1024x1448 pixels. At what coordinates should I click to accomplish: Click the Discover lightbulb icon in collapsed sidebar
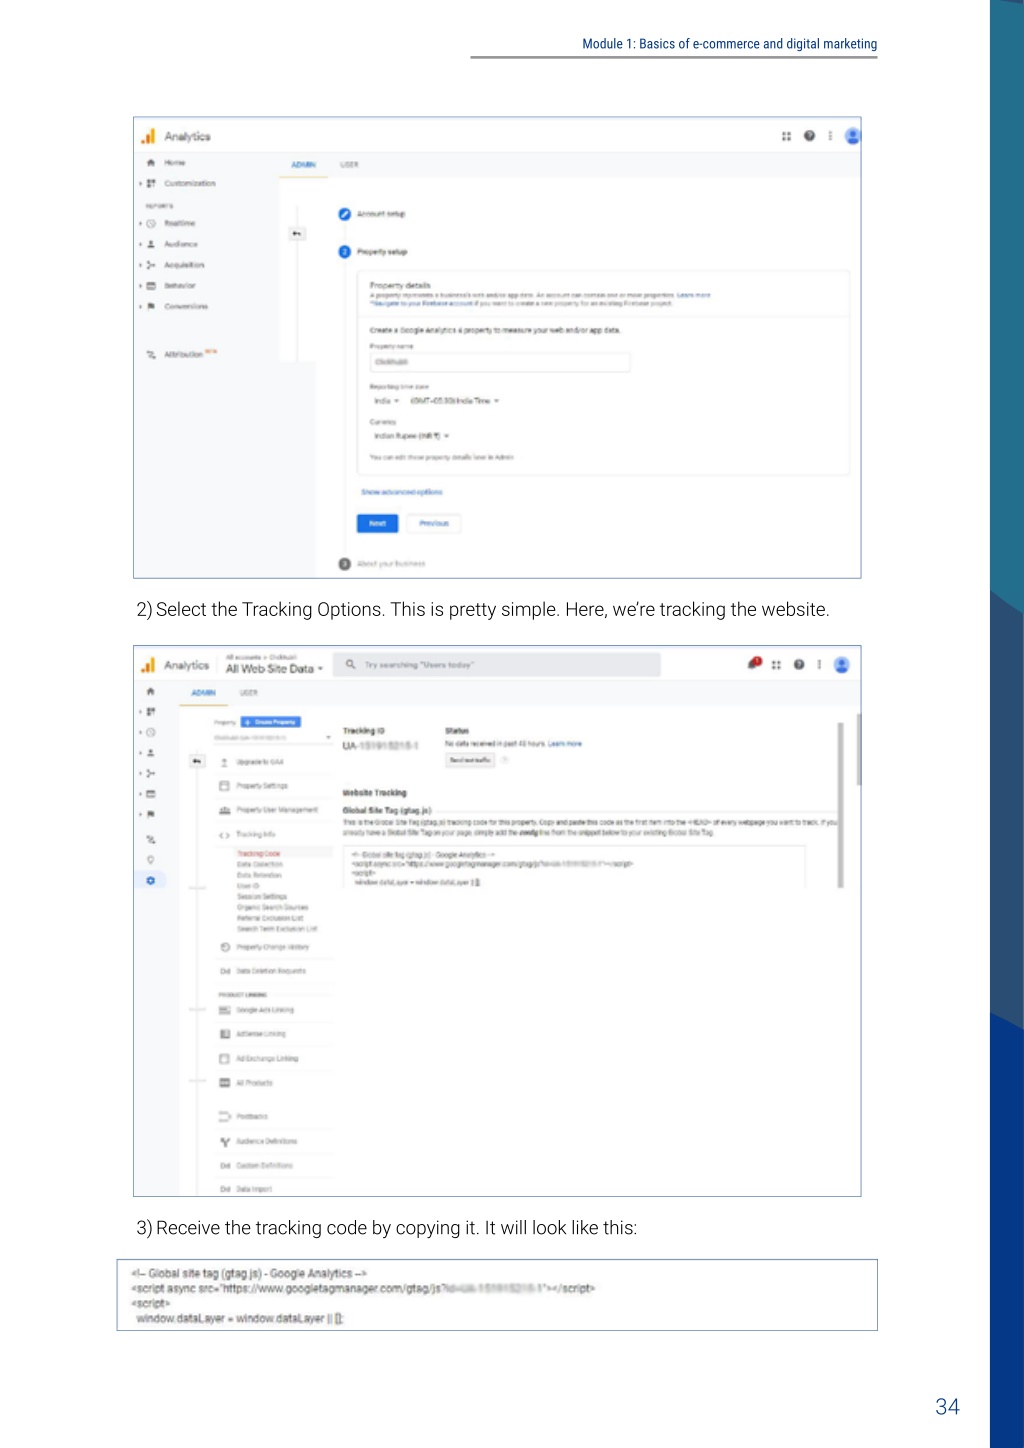151,860
